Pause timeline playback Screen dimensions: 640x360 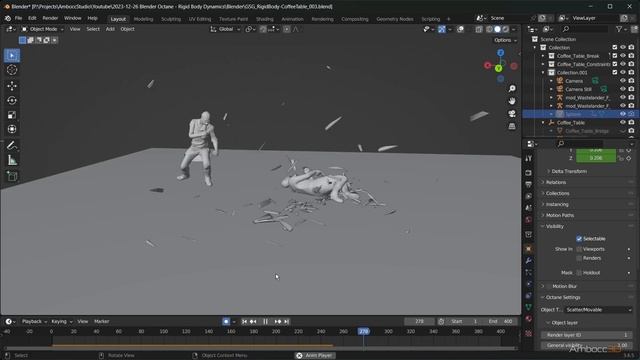point(265,322)
